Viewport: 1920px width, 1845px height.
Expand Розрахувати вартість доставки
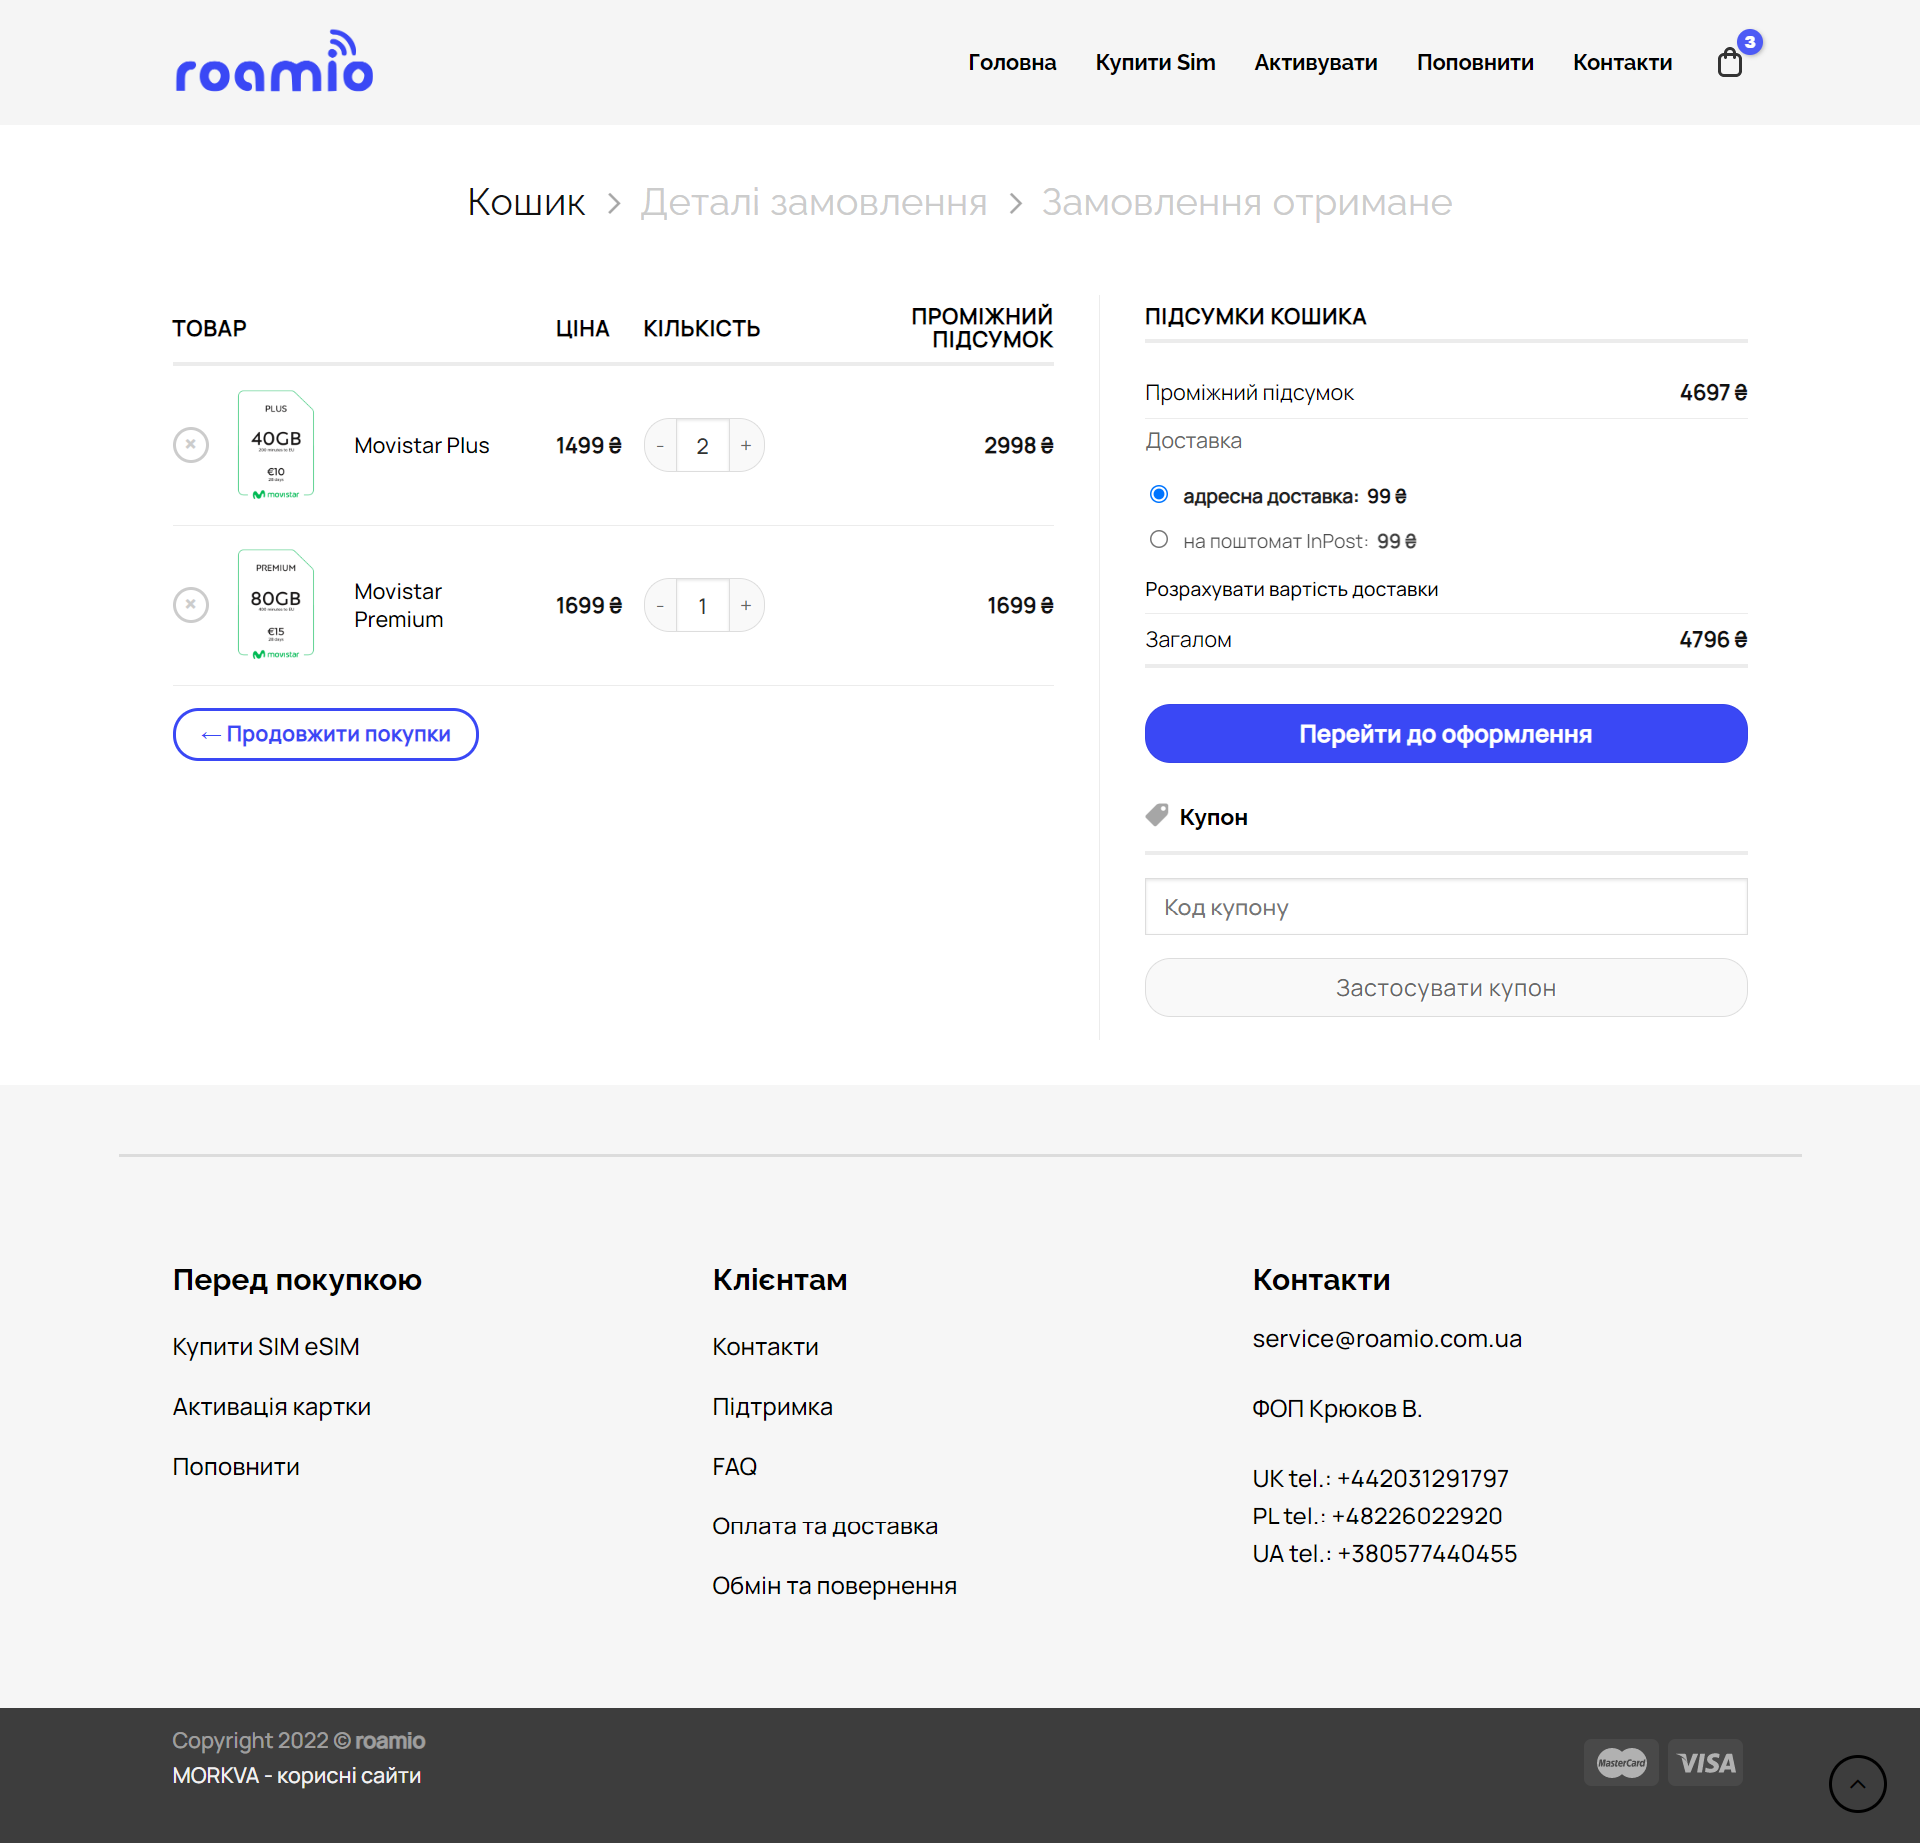1291,590
